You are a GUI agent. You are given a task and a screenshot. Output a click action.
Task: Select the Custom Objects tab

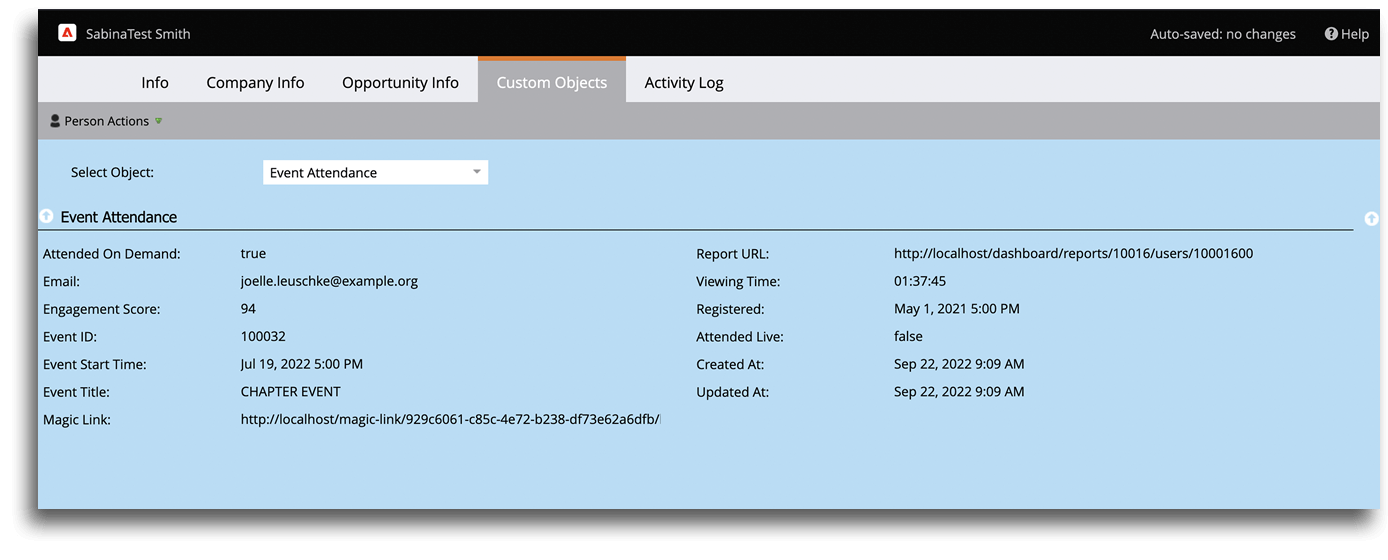[x=552, y=82]
